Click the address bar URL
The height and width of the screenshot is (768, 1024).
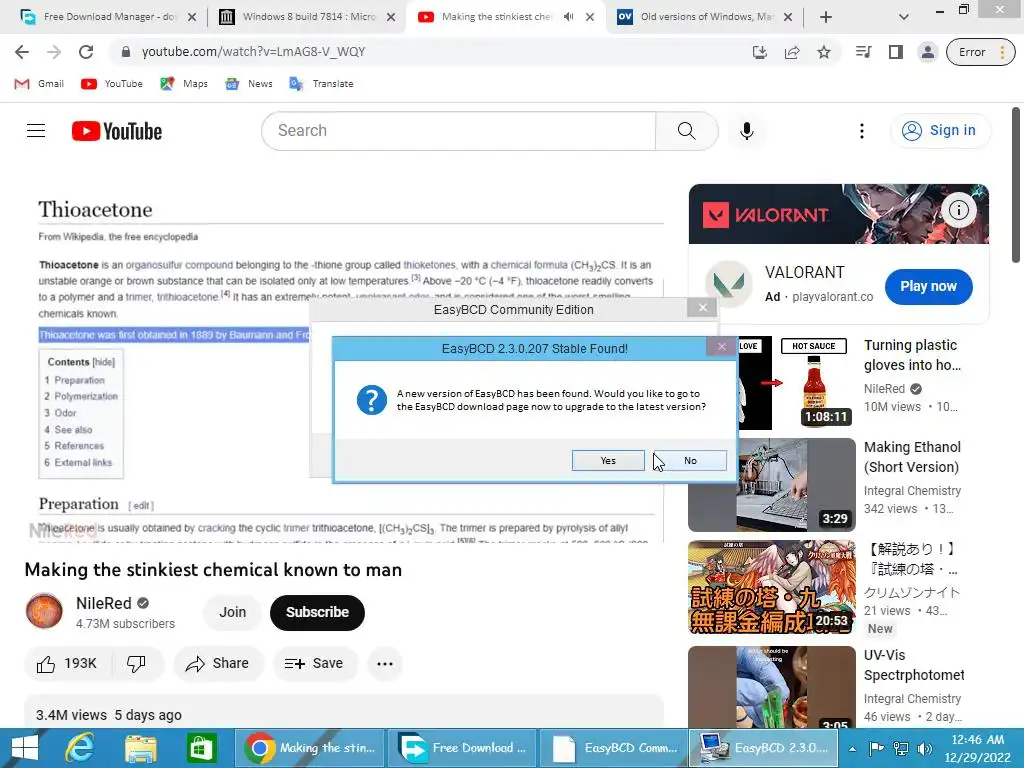point(253,52)
